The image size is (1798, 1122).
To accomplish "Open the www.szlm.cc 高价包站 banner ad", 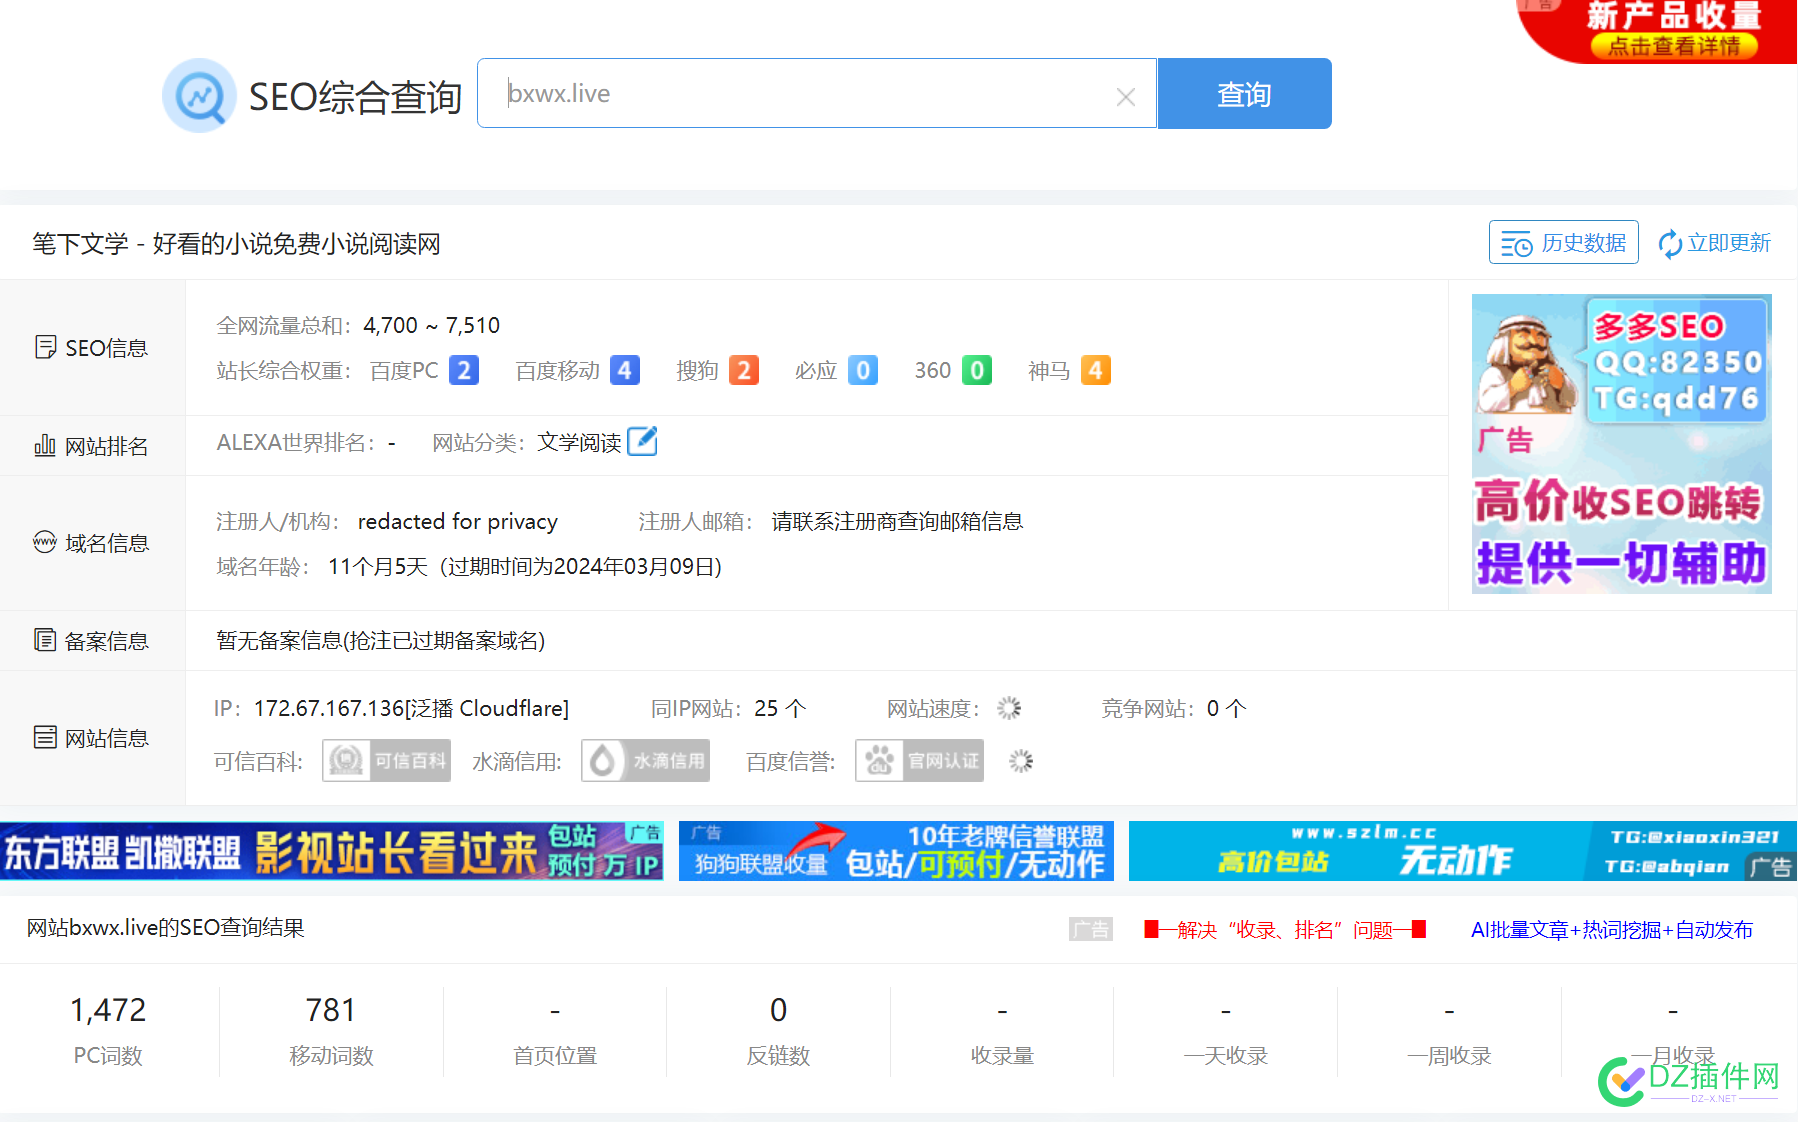I will [1463, 851].
